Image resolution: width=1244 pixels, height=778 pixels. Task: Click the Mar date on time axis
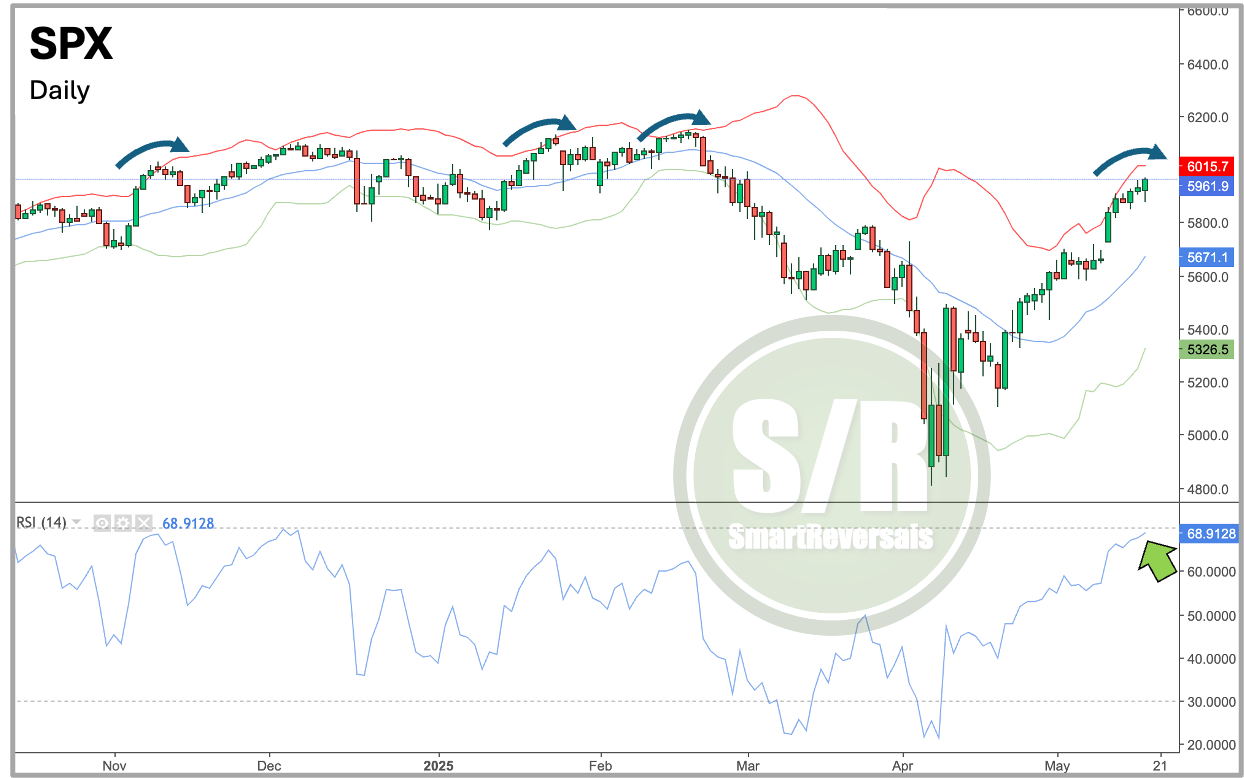[746, 765]
